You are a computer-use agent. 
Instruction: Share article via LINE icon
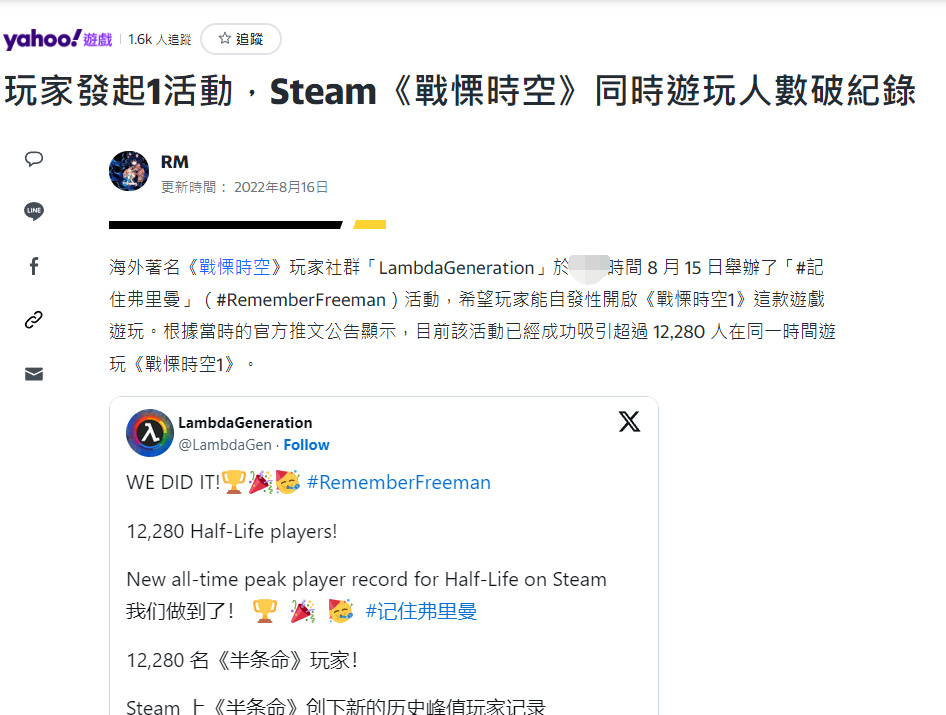34,211
